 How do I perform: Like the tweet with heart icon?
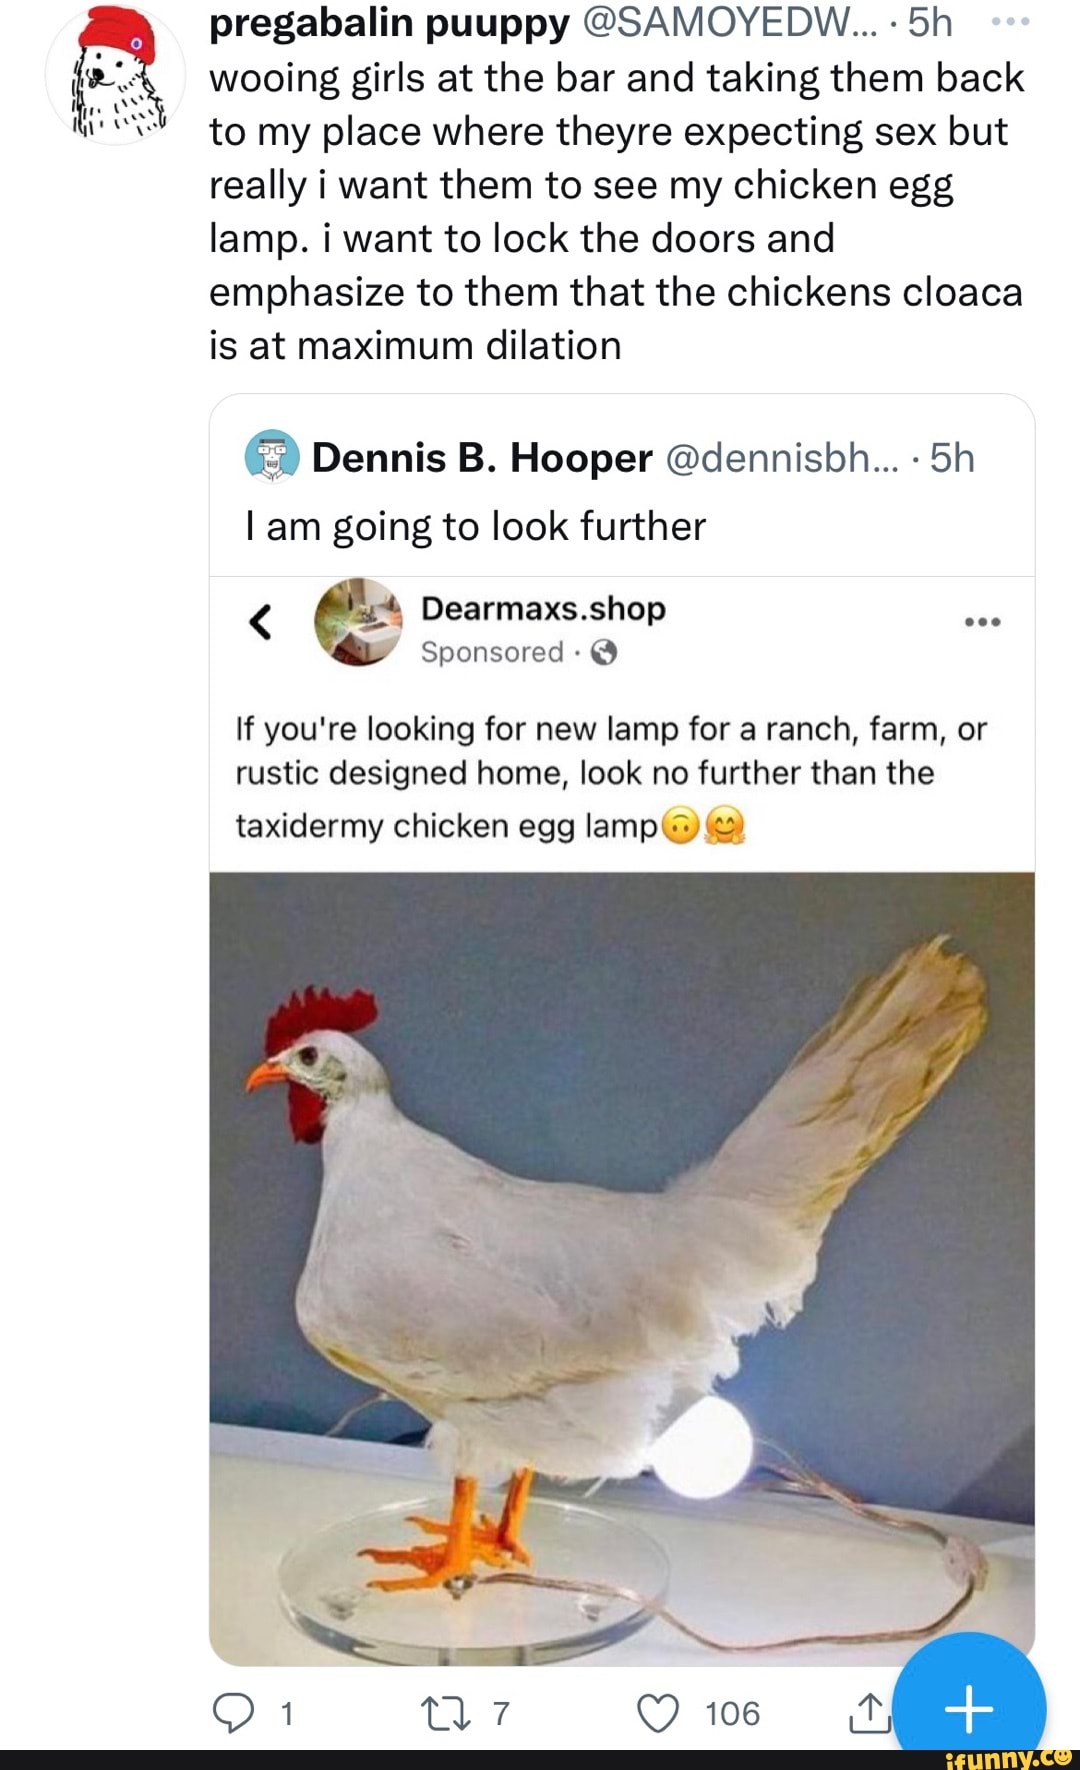[x=658, y=1713]
